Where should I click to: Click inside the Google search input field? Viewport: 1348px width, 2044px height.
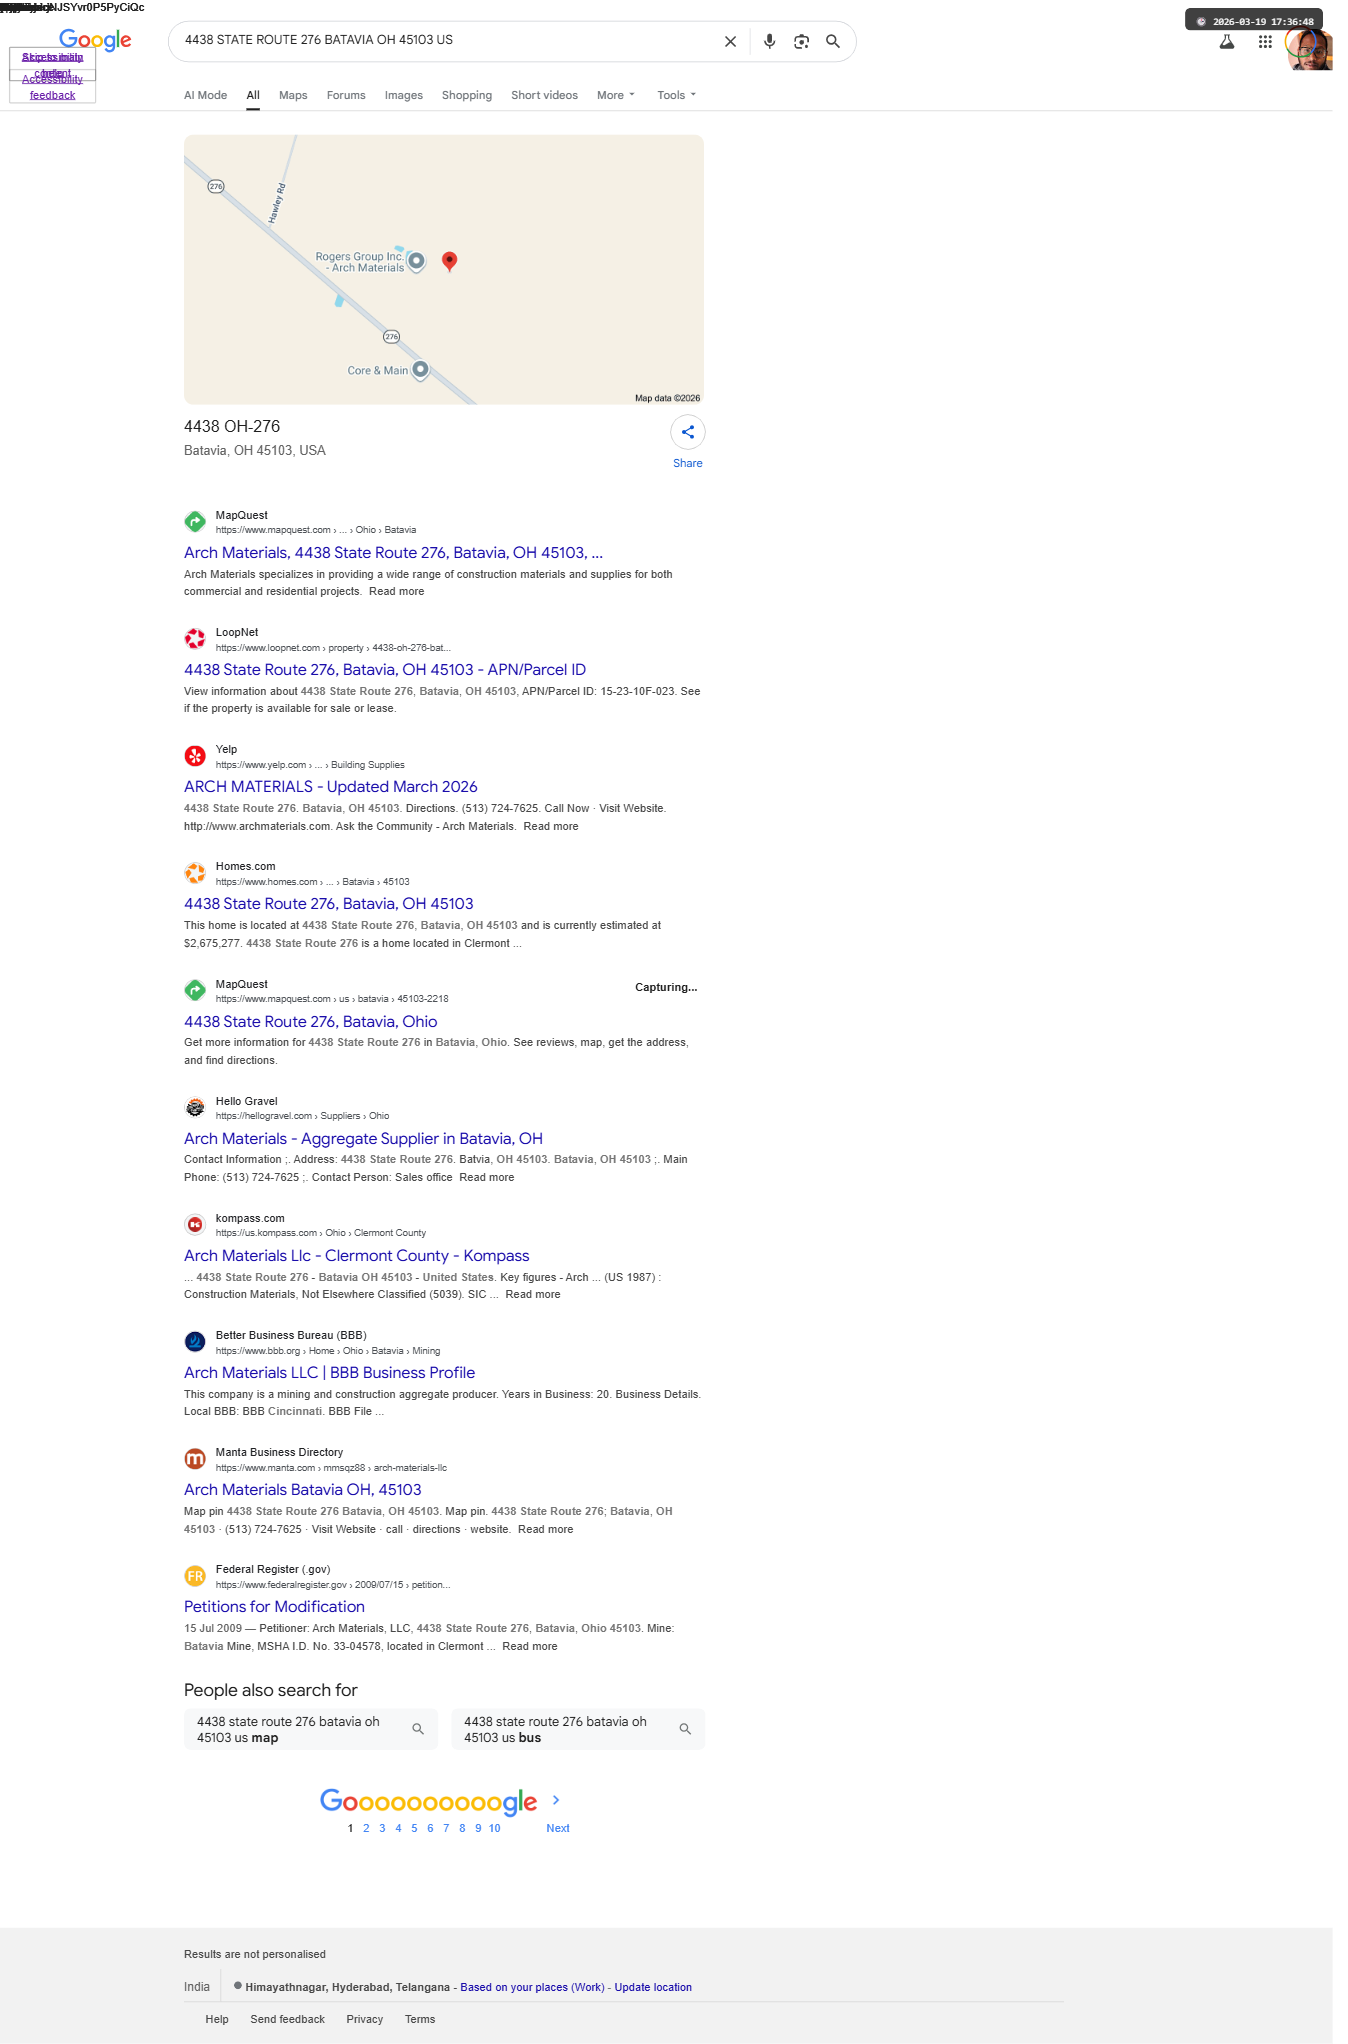(445, 41)
